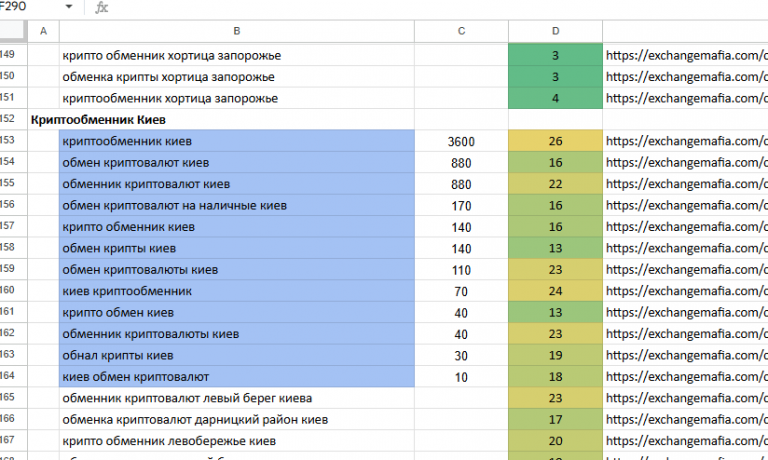
Task: Select column B header
Action: pyautogui.click(x=237, y=31)
